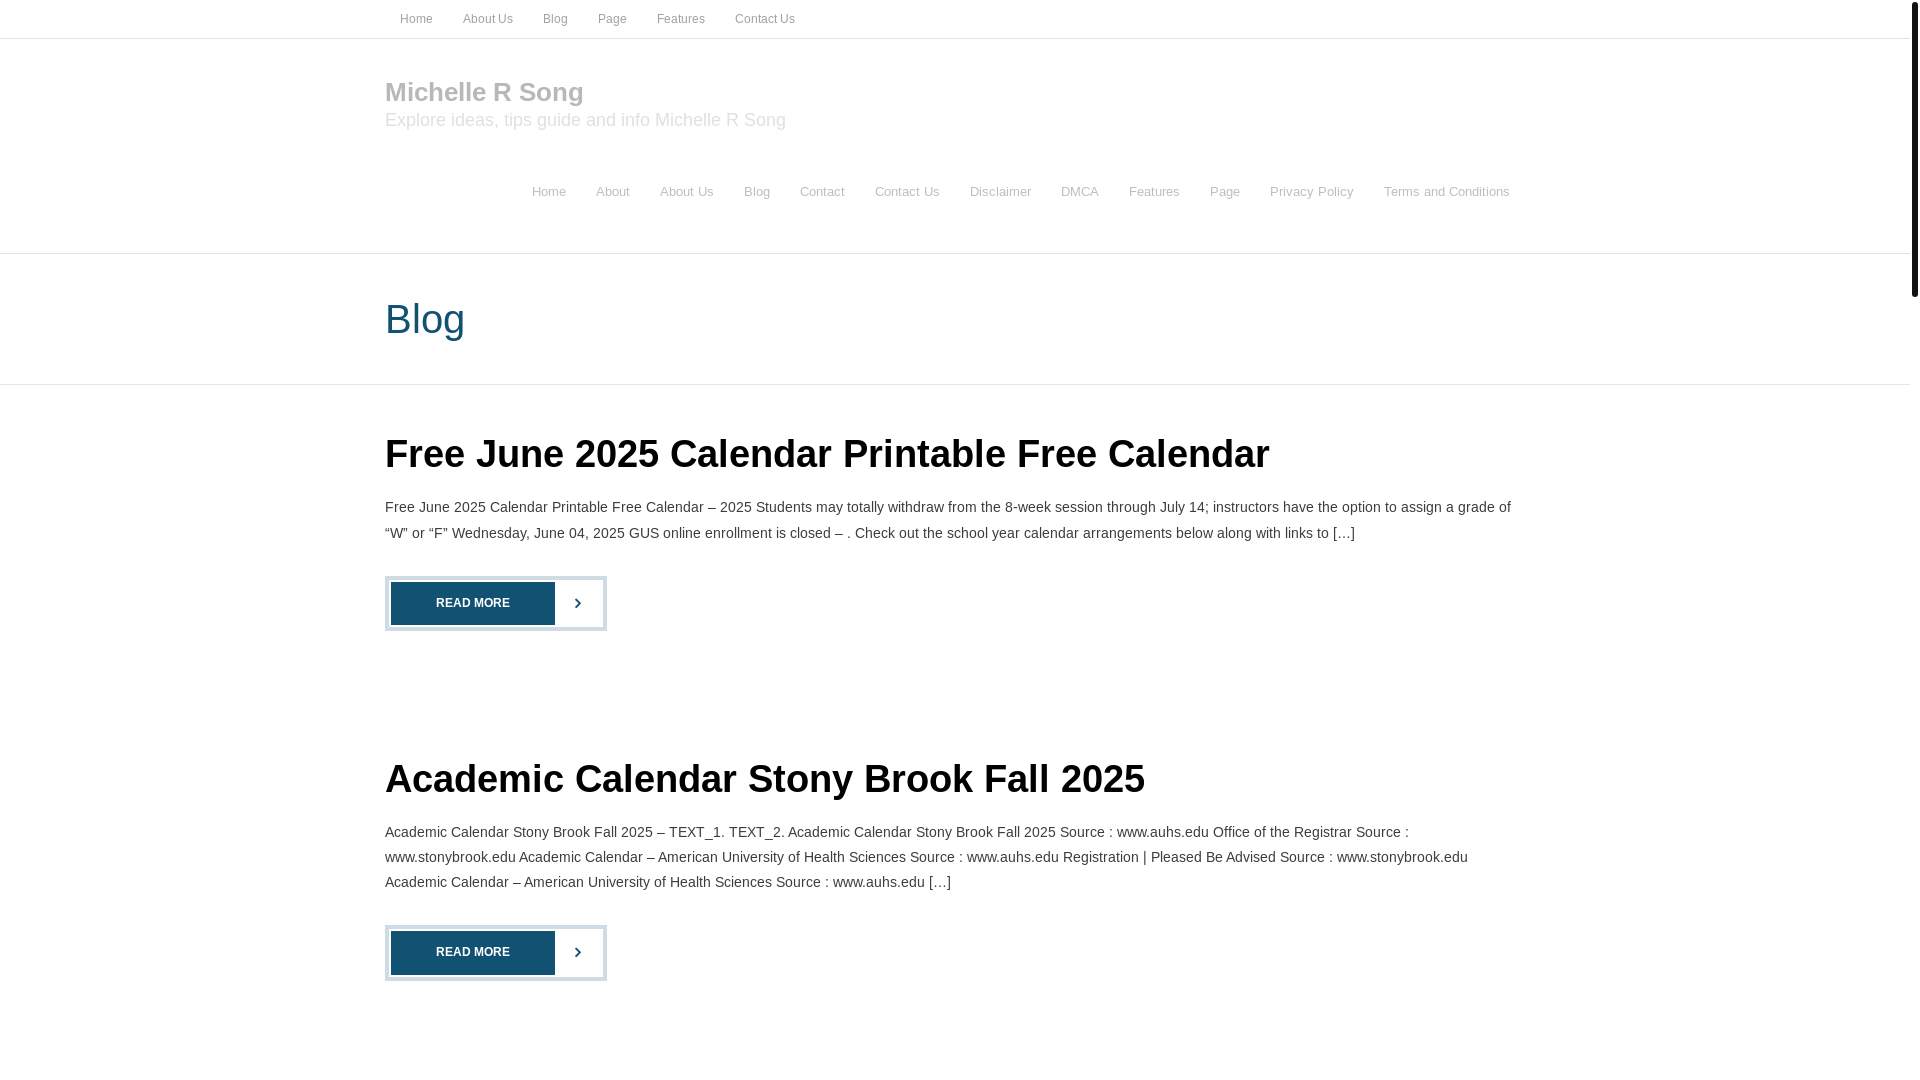Choose Contact in the main navigation
The height and width of the screenshot is (1080, 1920).
coord(822,192)
